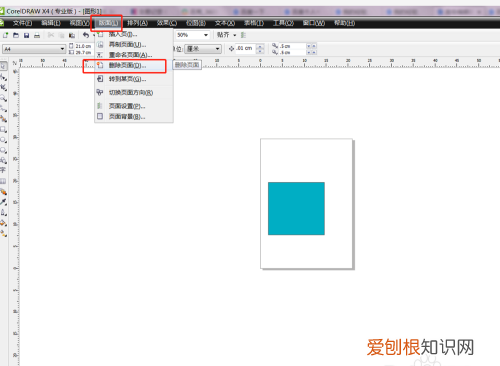Open the 50% zoom level dropdown
This screenshot has height=366, width=500.
(206, 35)
